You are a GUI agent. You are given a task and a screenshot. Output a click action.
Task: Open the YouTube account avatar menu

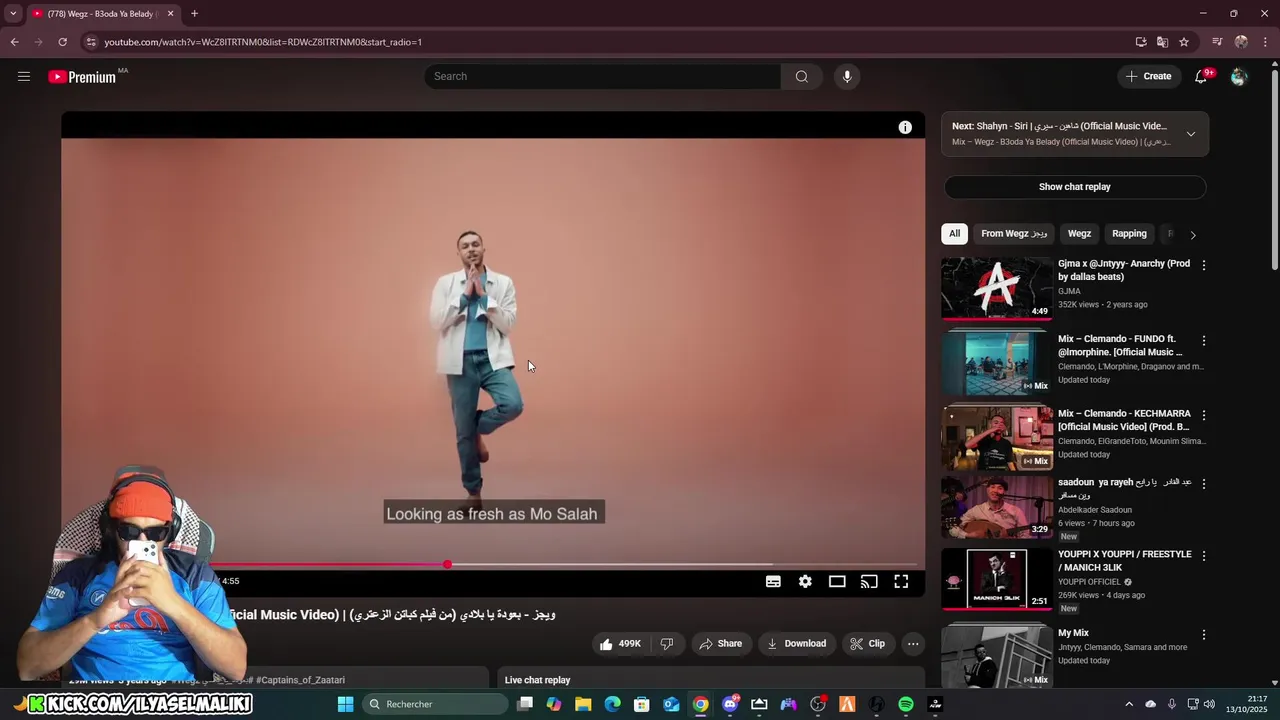1239,76
